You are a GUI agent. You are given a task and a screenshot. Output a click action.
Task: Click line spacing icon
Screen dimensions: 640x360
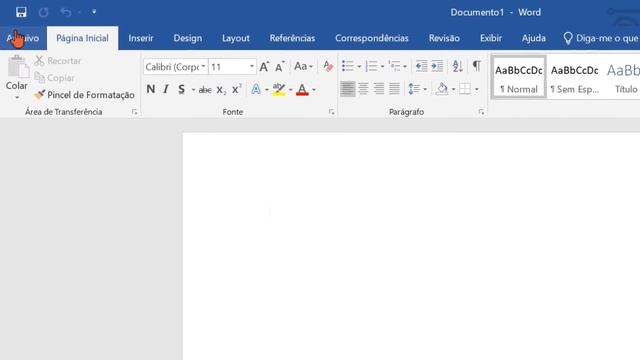coord(414,89)
